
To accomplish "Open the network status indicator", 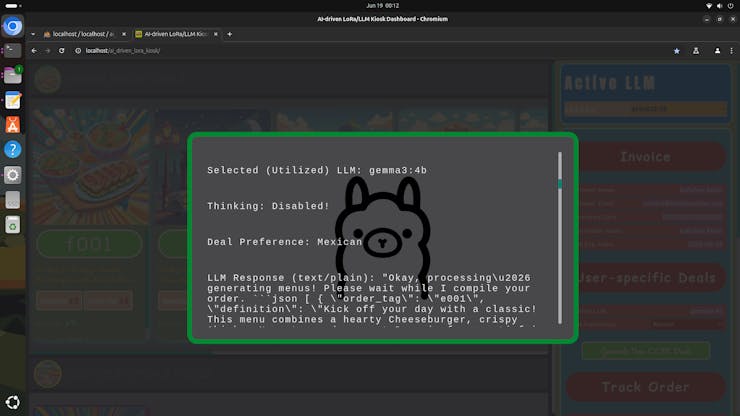I will 709,6.
